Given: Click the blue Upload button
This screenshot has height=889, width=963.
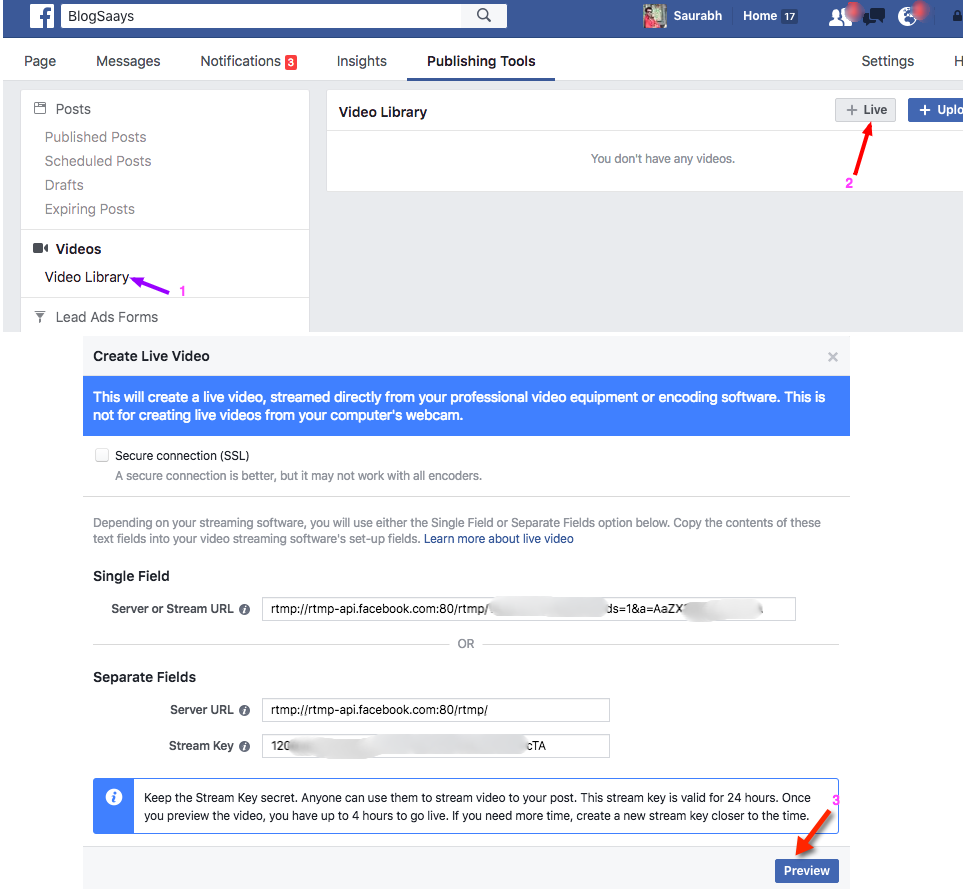Looking at the screenshot, I should click(x=936, y=110).
